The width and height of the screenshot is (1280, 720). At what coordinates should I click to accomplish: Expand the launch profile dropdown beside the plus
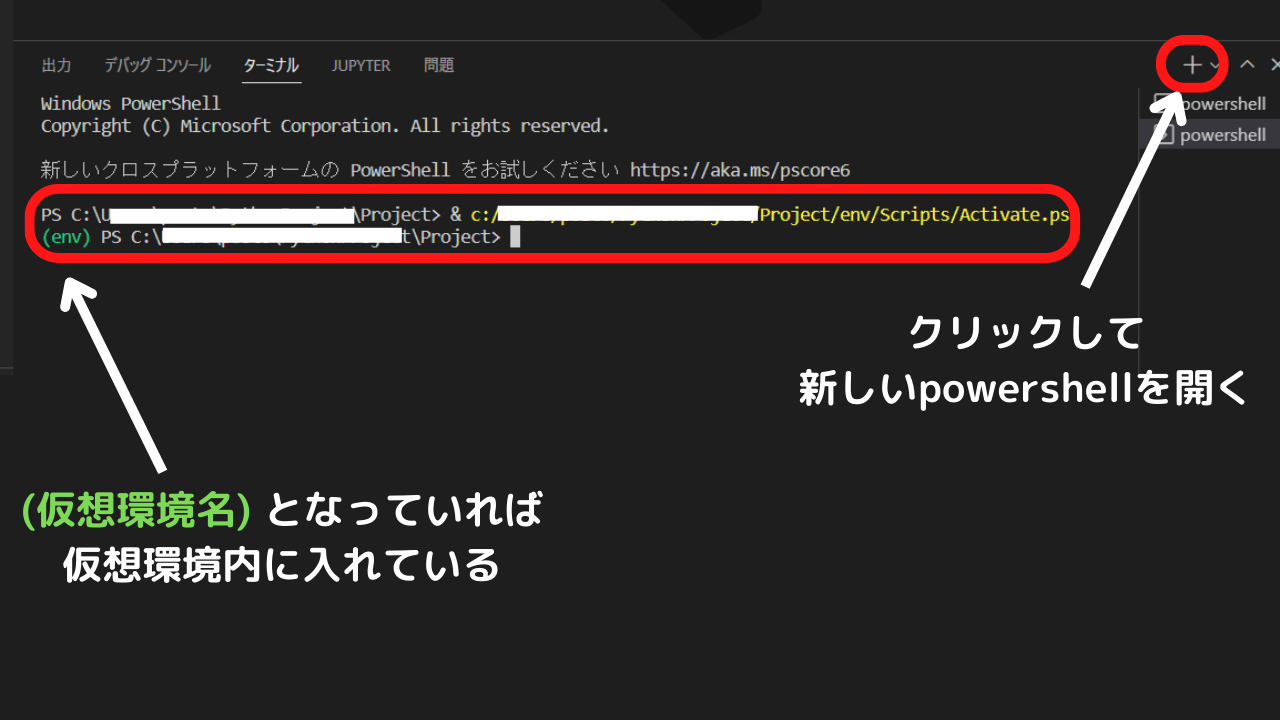coord(1214,66)
